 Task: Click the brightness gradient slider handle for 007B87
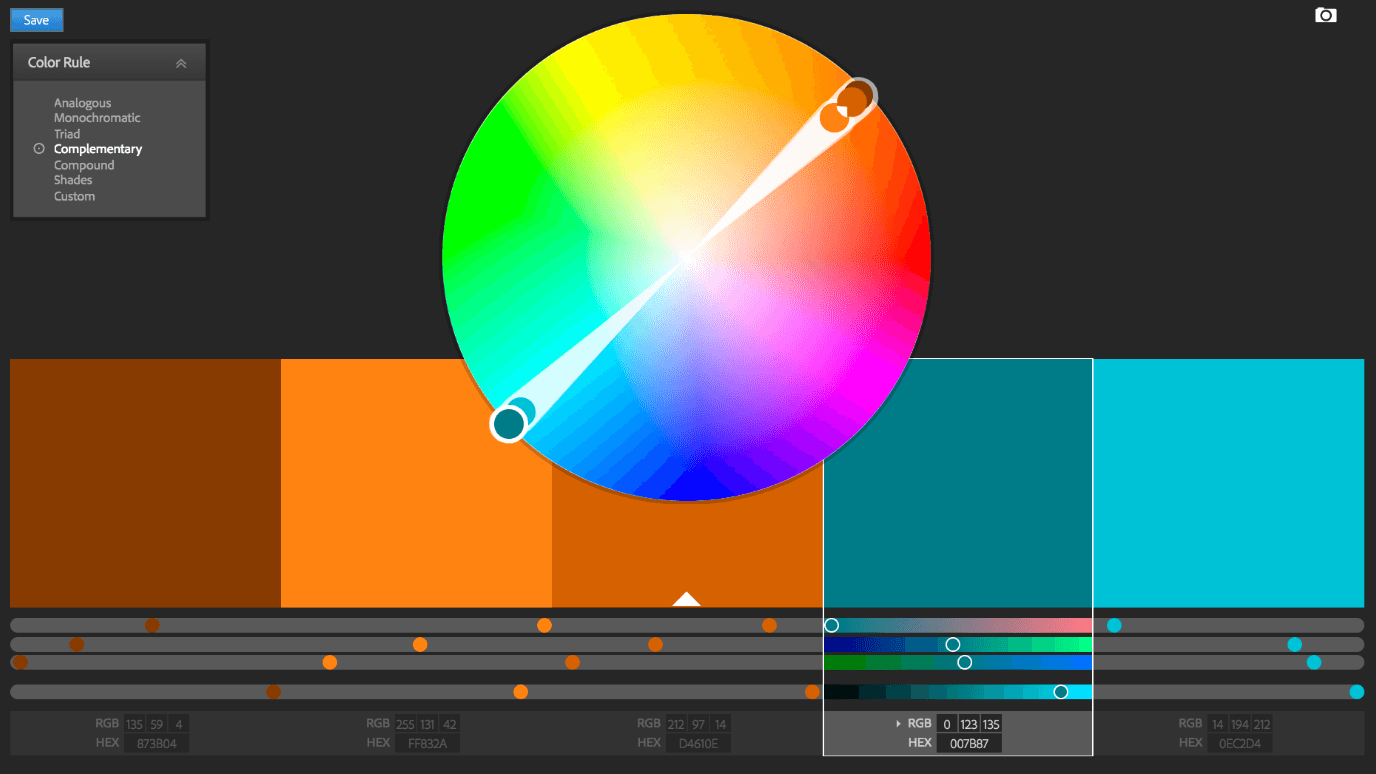(x=1060, y=692)
